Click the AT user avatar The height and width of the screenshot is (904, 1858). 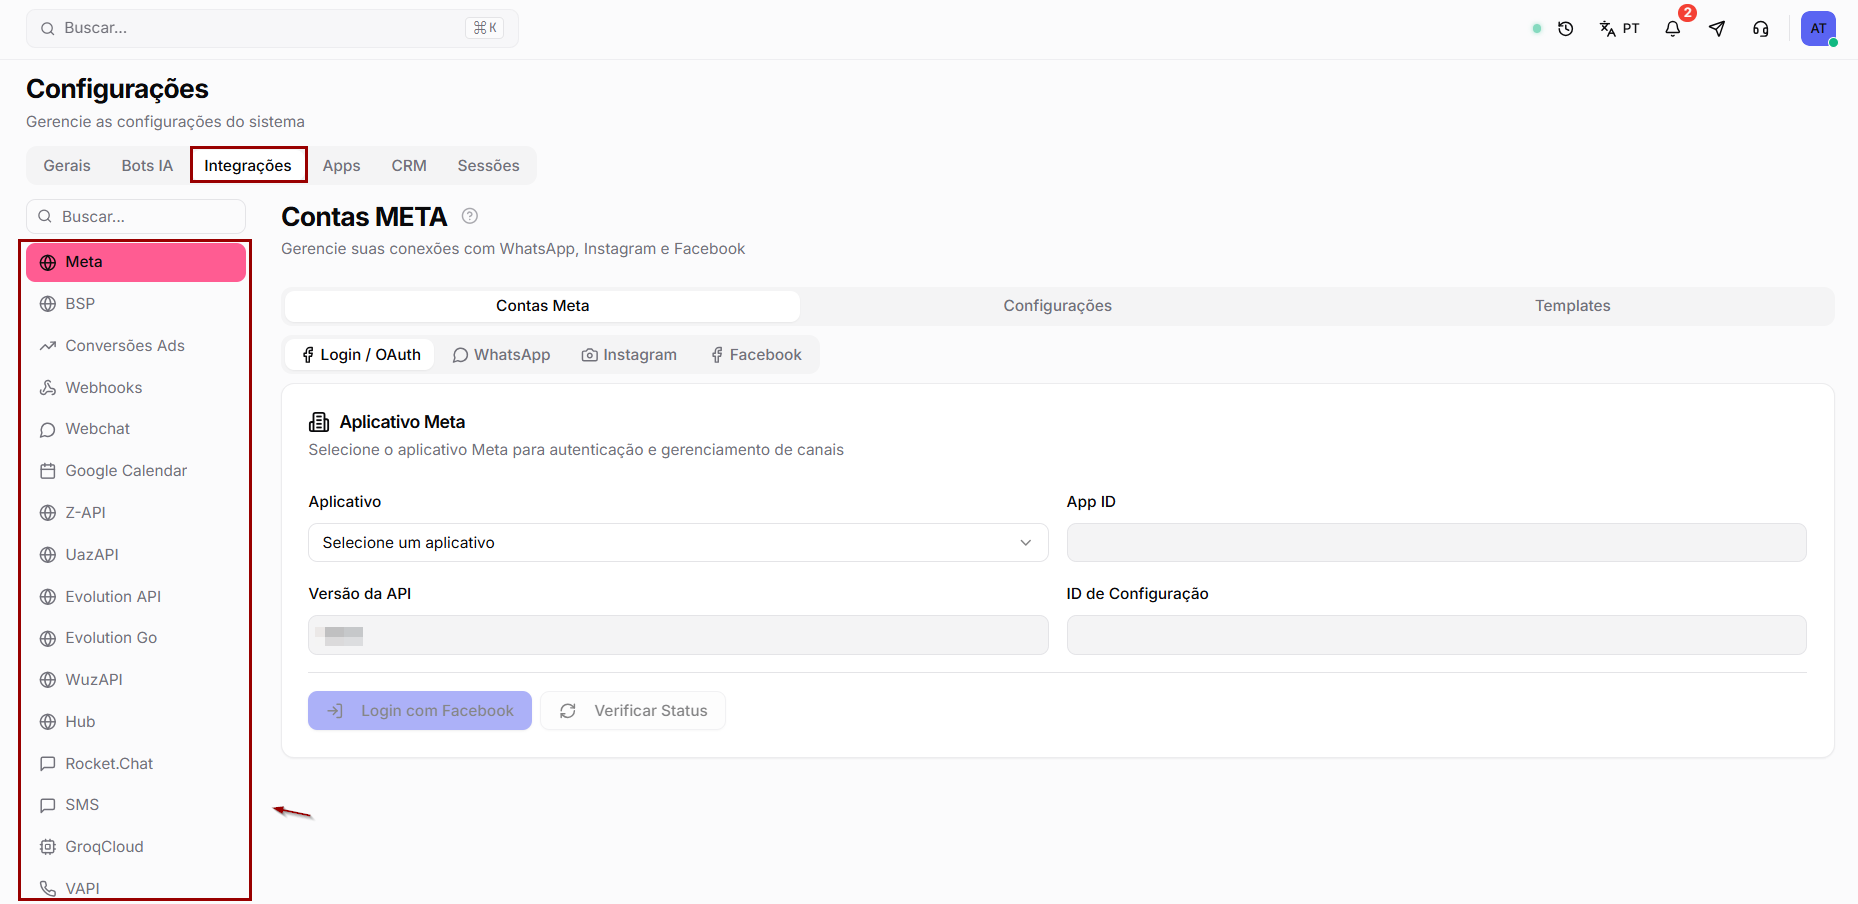(1818, 28)
